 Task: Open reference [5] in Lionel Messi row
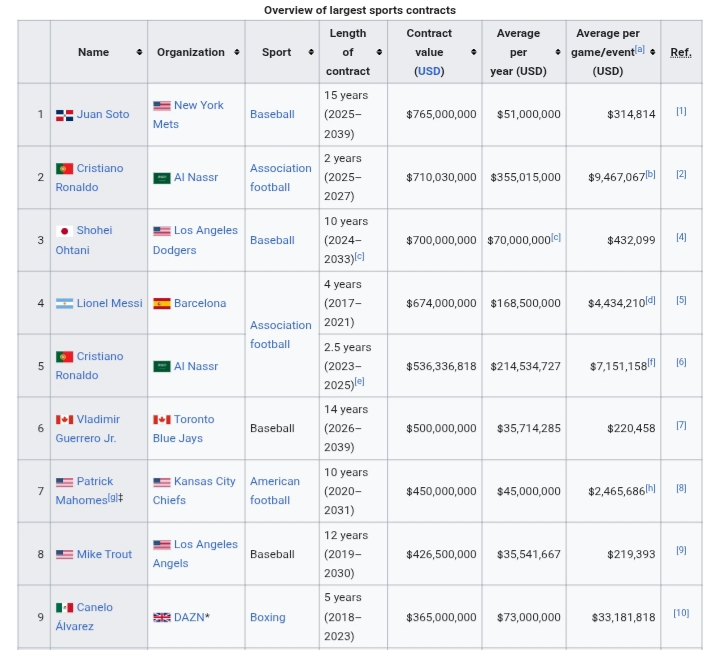[x=681, y=300]
